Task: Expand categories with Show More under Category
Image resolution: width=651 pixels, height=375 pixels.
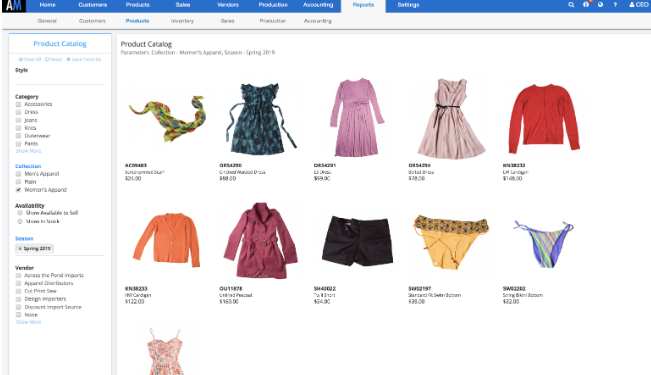Action: [x=28, y=151]
